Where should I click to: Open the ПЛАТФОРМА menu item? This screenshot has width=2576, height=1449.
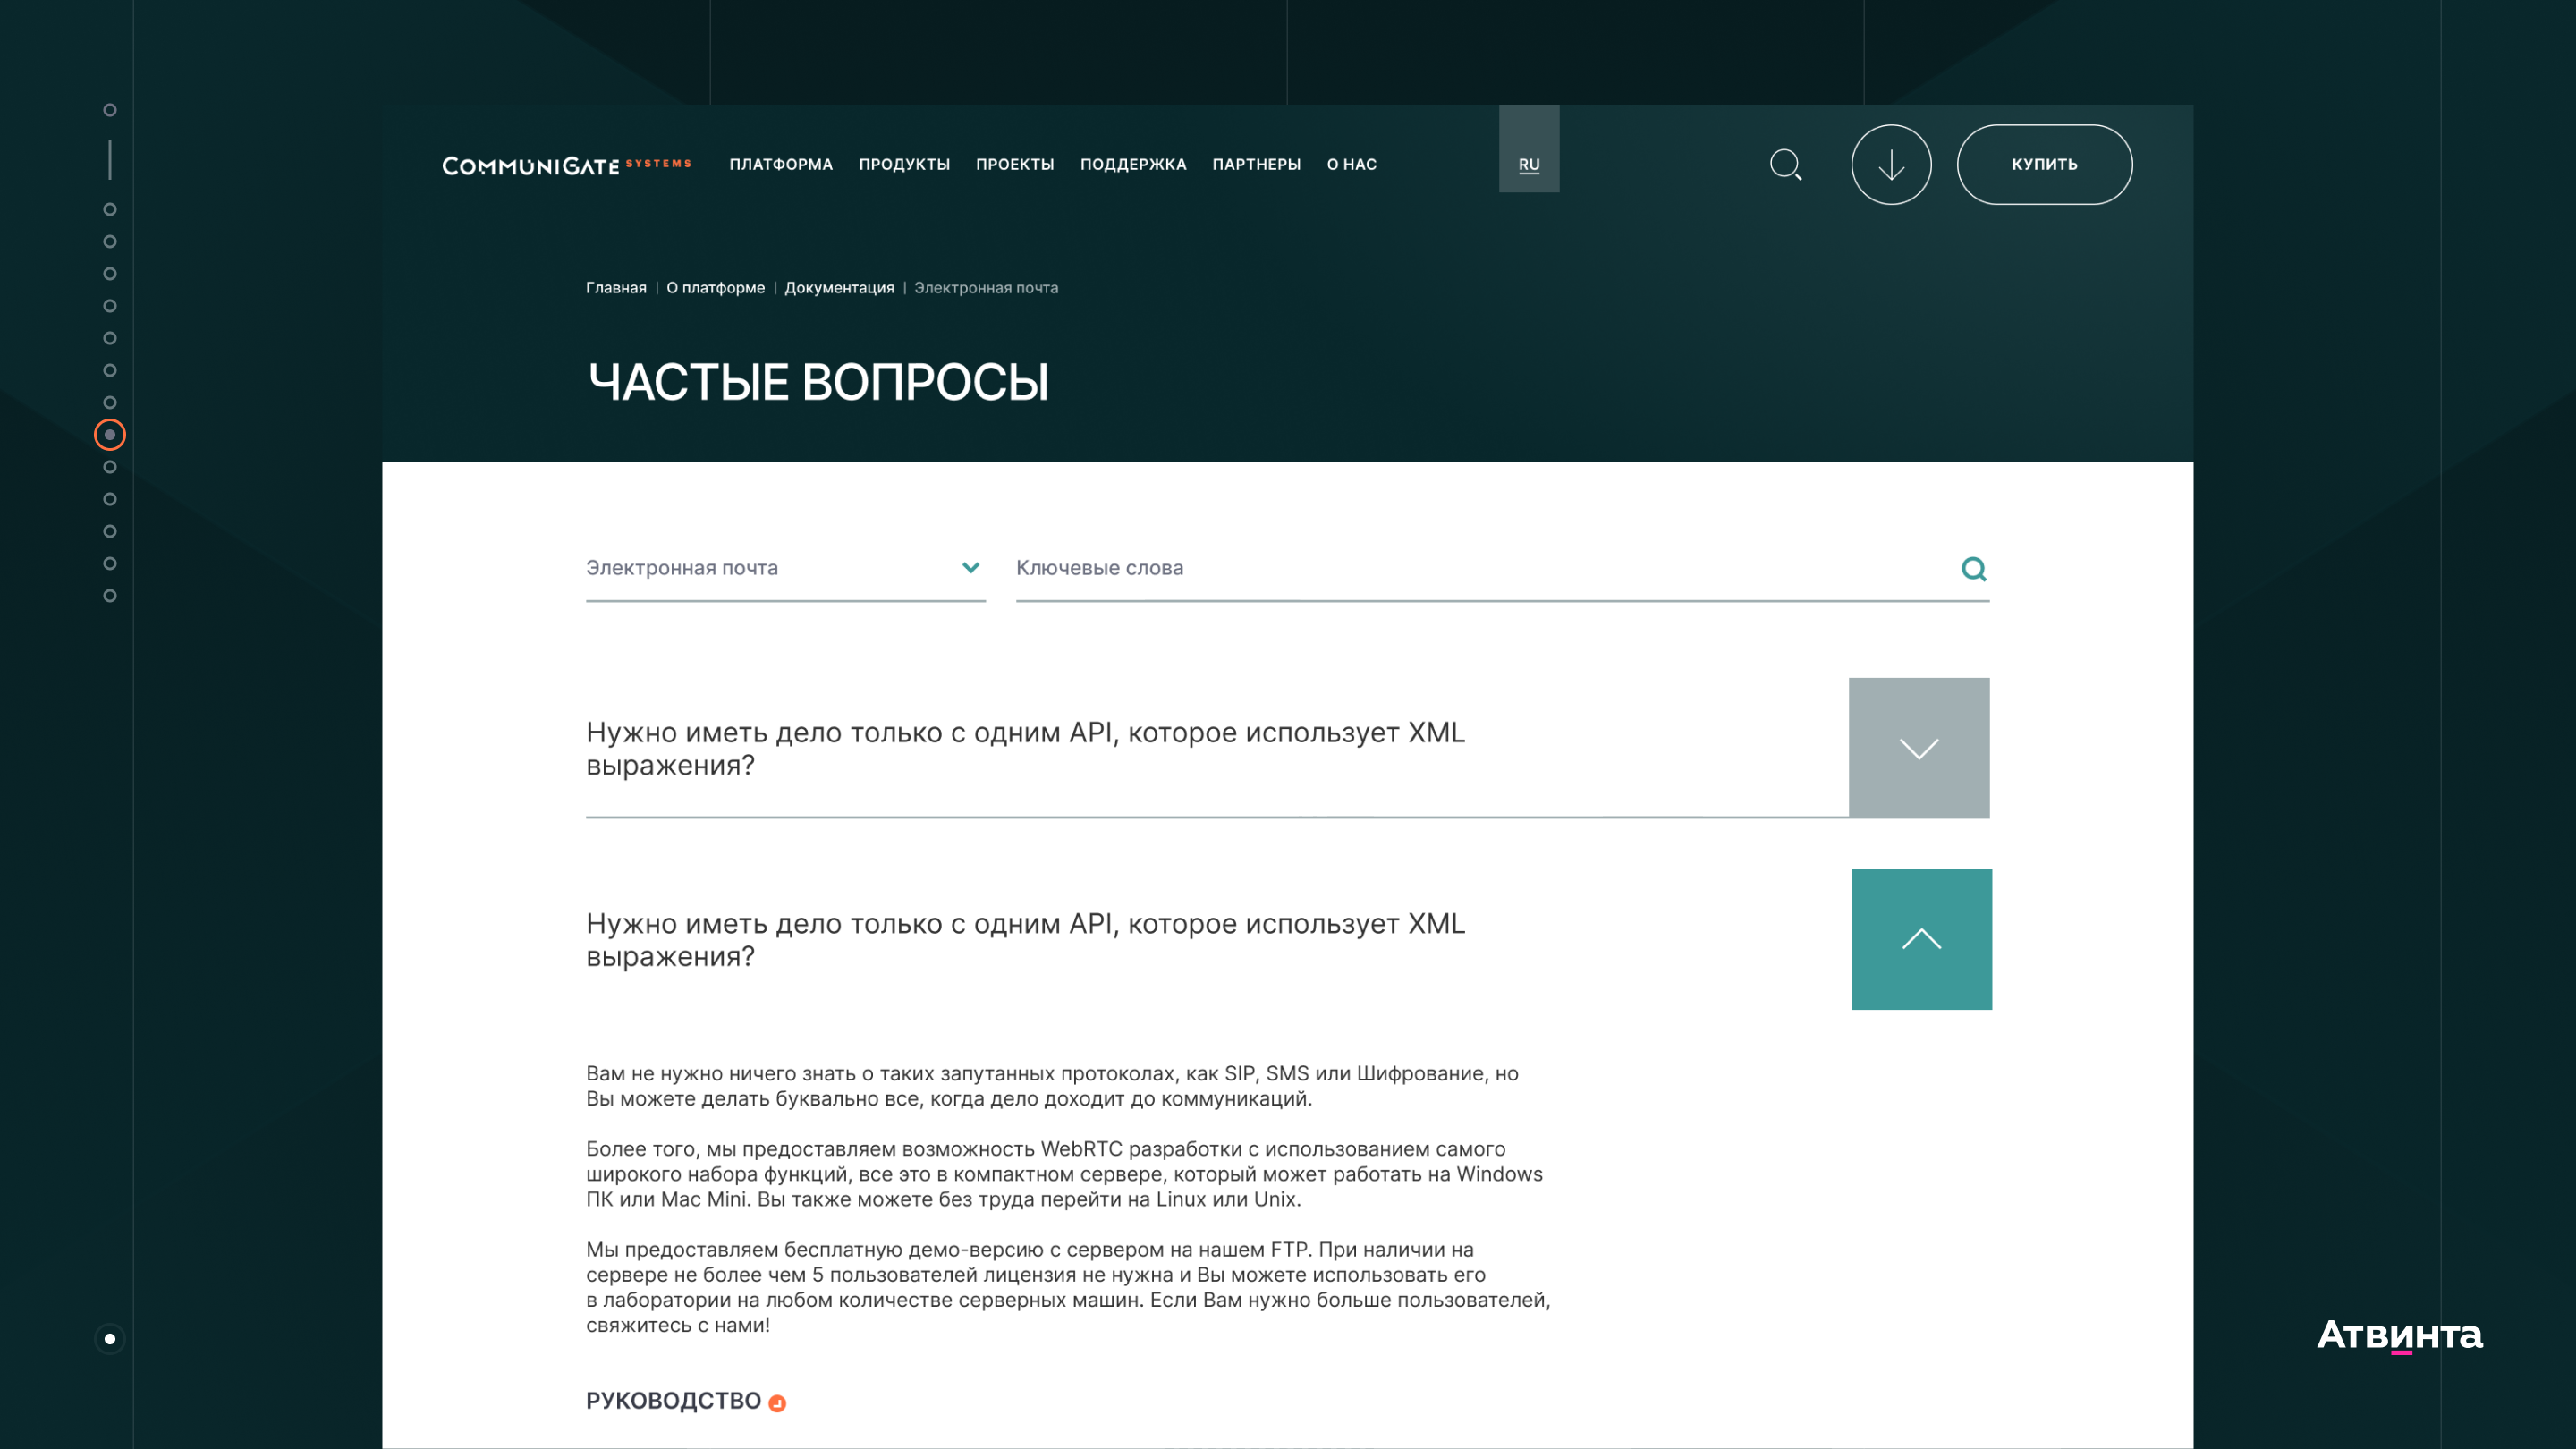point(780,164)
